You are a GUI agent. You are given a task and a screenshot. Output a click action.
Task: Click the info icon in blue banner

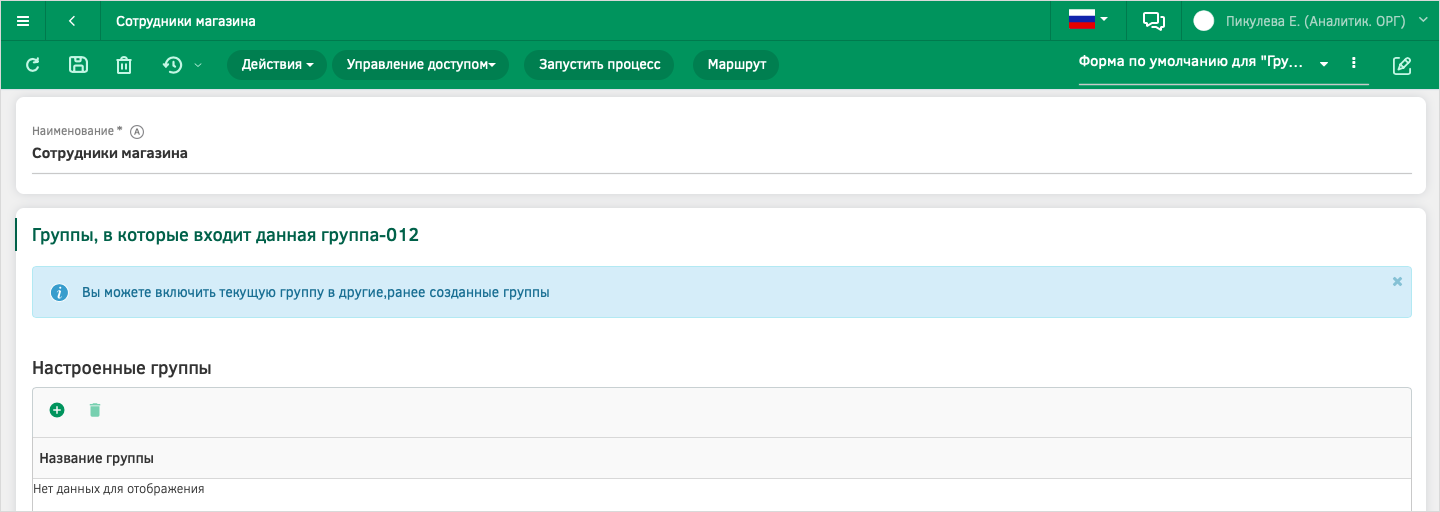click(60, 293)
